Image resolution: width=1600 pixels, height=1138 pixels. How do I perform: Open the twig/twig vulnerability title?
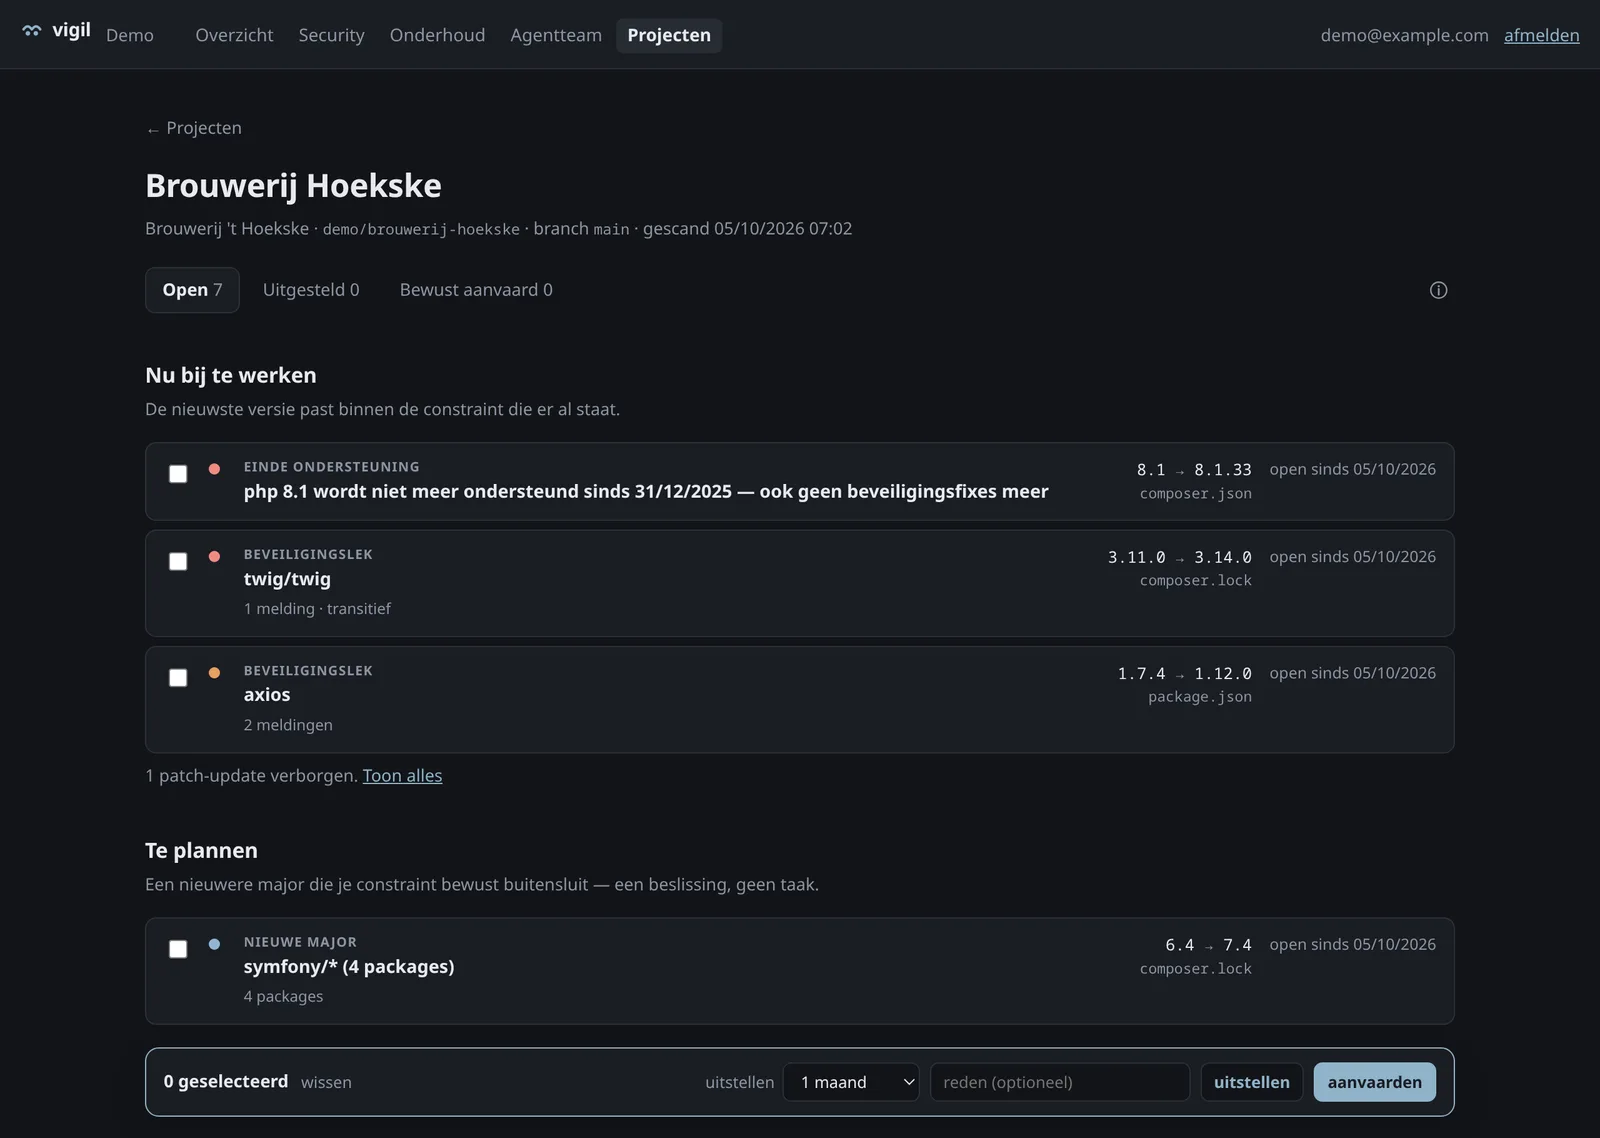287,579
